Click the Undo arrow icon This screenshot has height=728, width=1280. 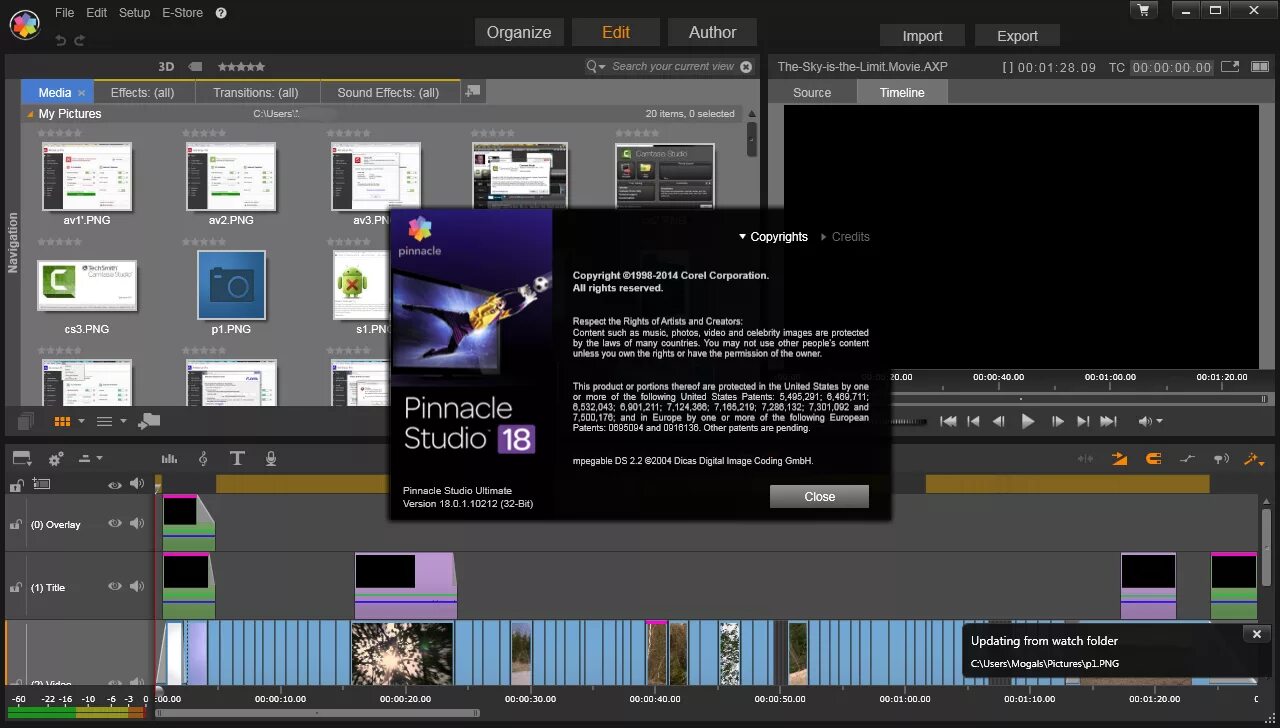click(60, 40)
